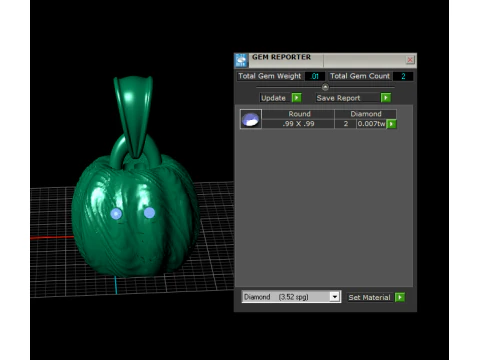Close the Gem Reporter window
The height and width of the screenshot is (360, 480).
click(410, 60)
